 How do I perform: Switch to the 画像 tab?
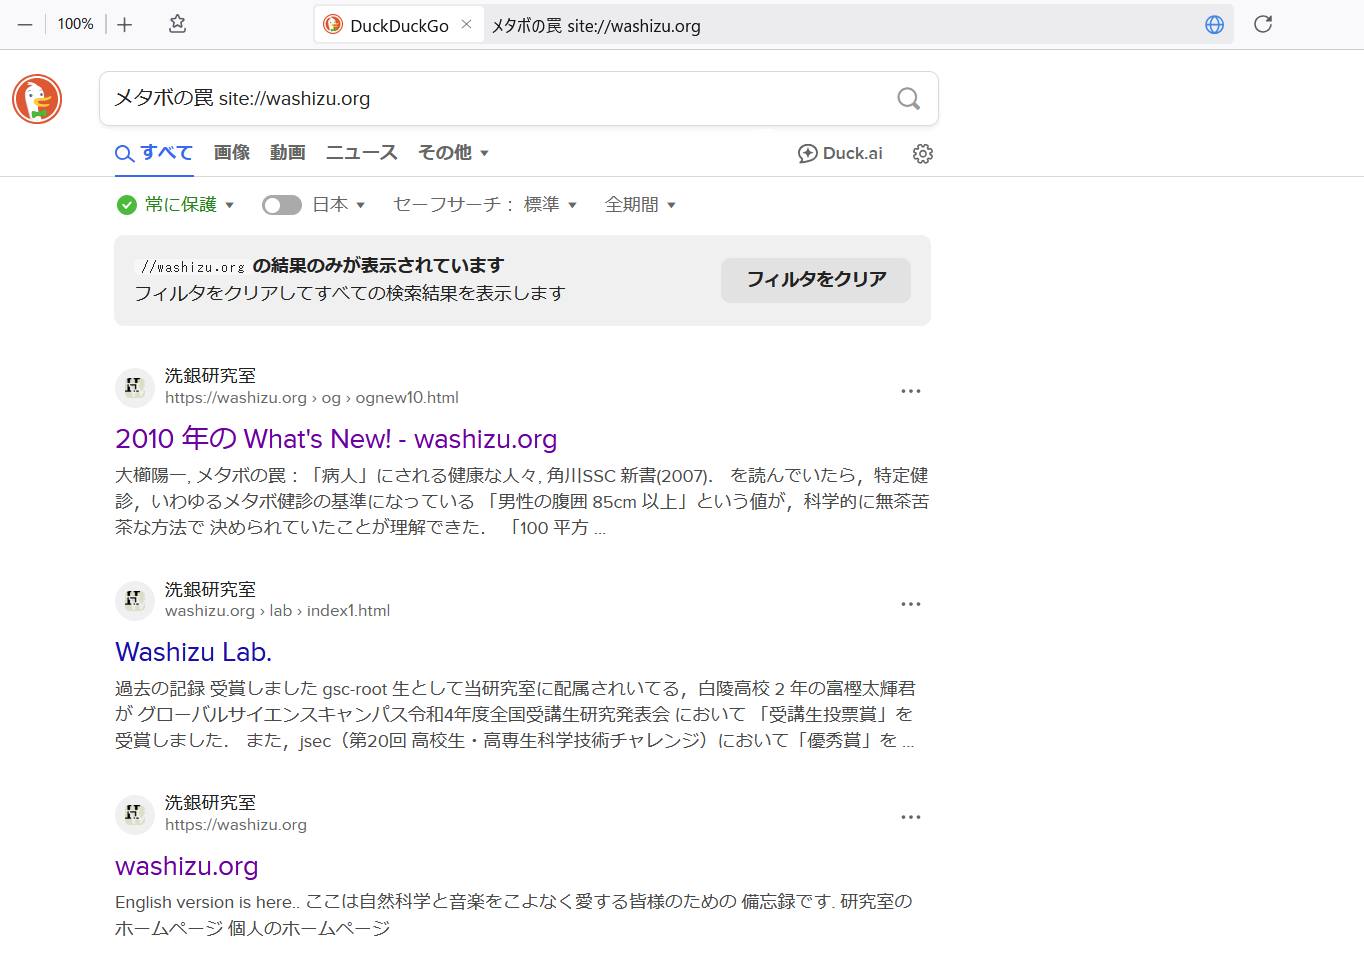click(232, 153)
